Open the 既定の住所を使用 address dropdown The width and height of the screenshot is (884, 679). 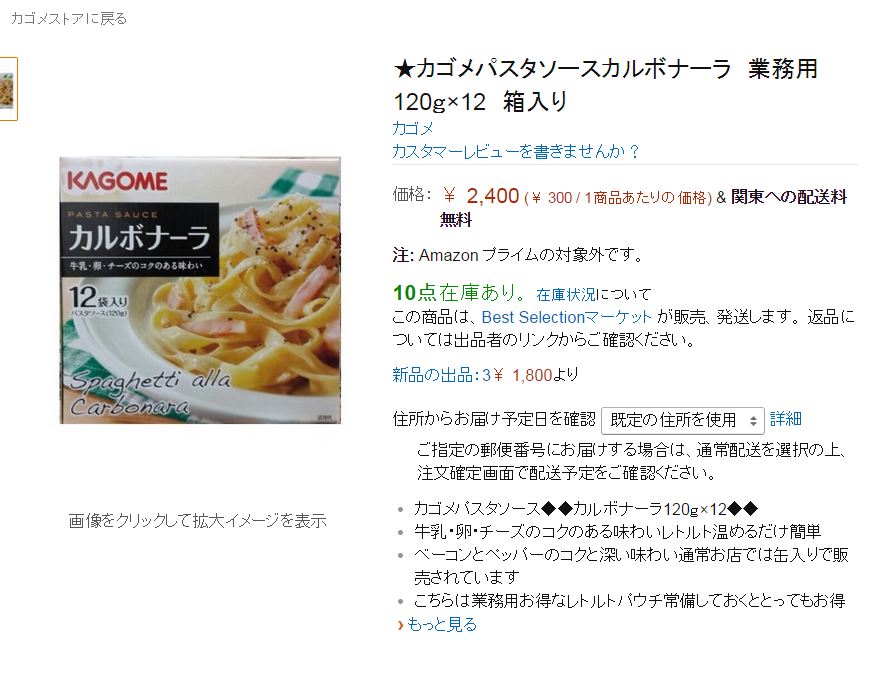pyautogui.click(x=683, y=420)
